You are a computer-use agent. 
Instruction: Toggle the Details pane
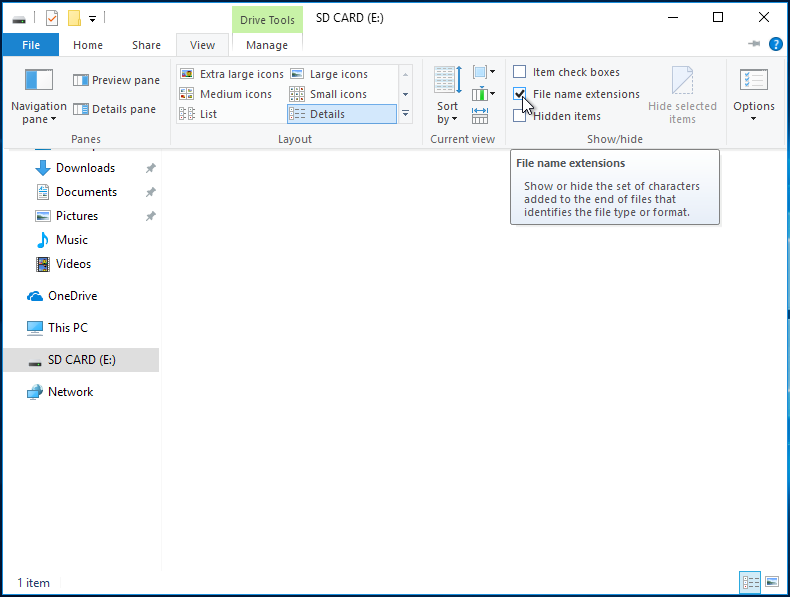point(114,109)
